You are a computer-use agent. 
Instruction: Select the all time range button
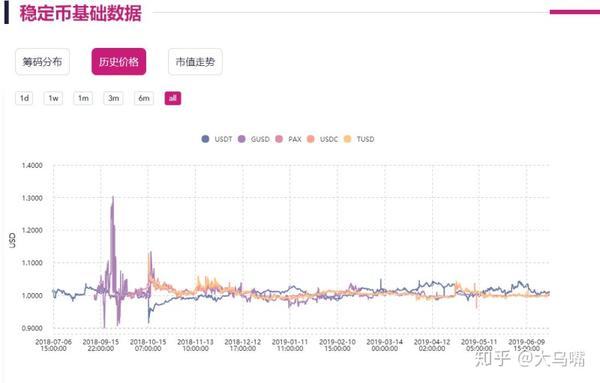click(x=173, y=98)
